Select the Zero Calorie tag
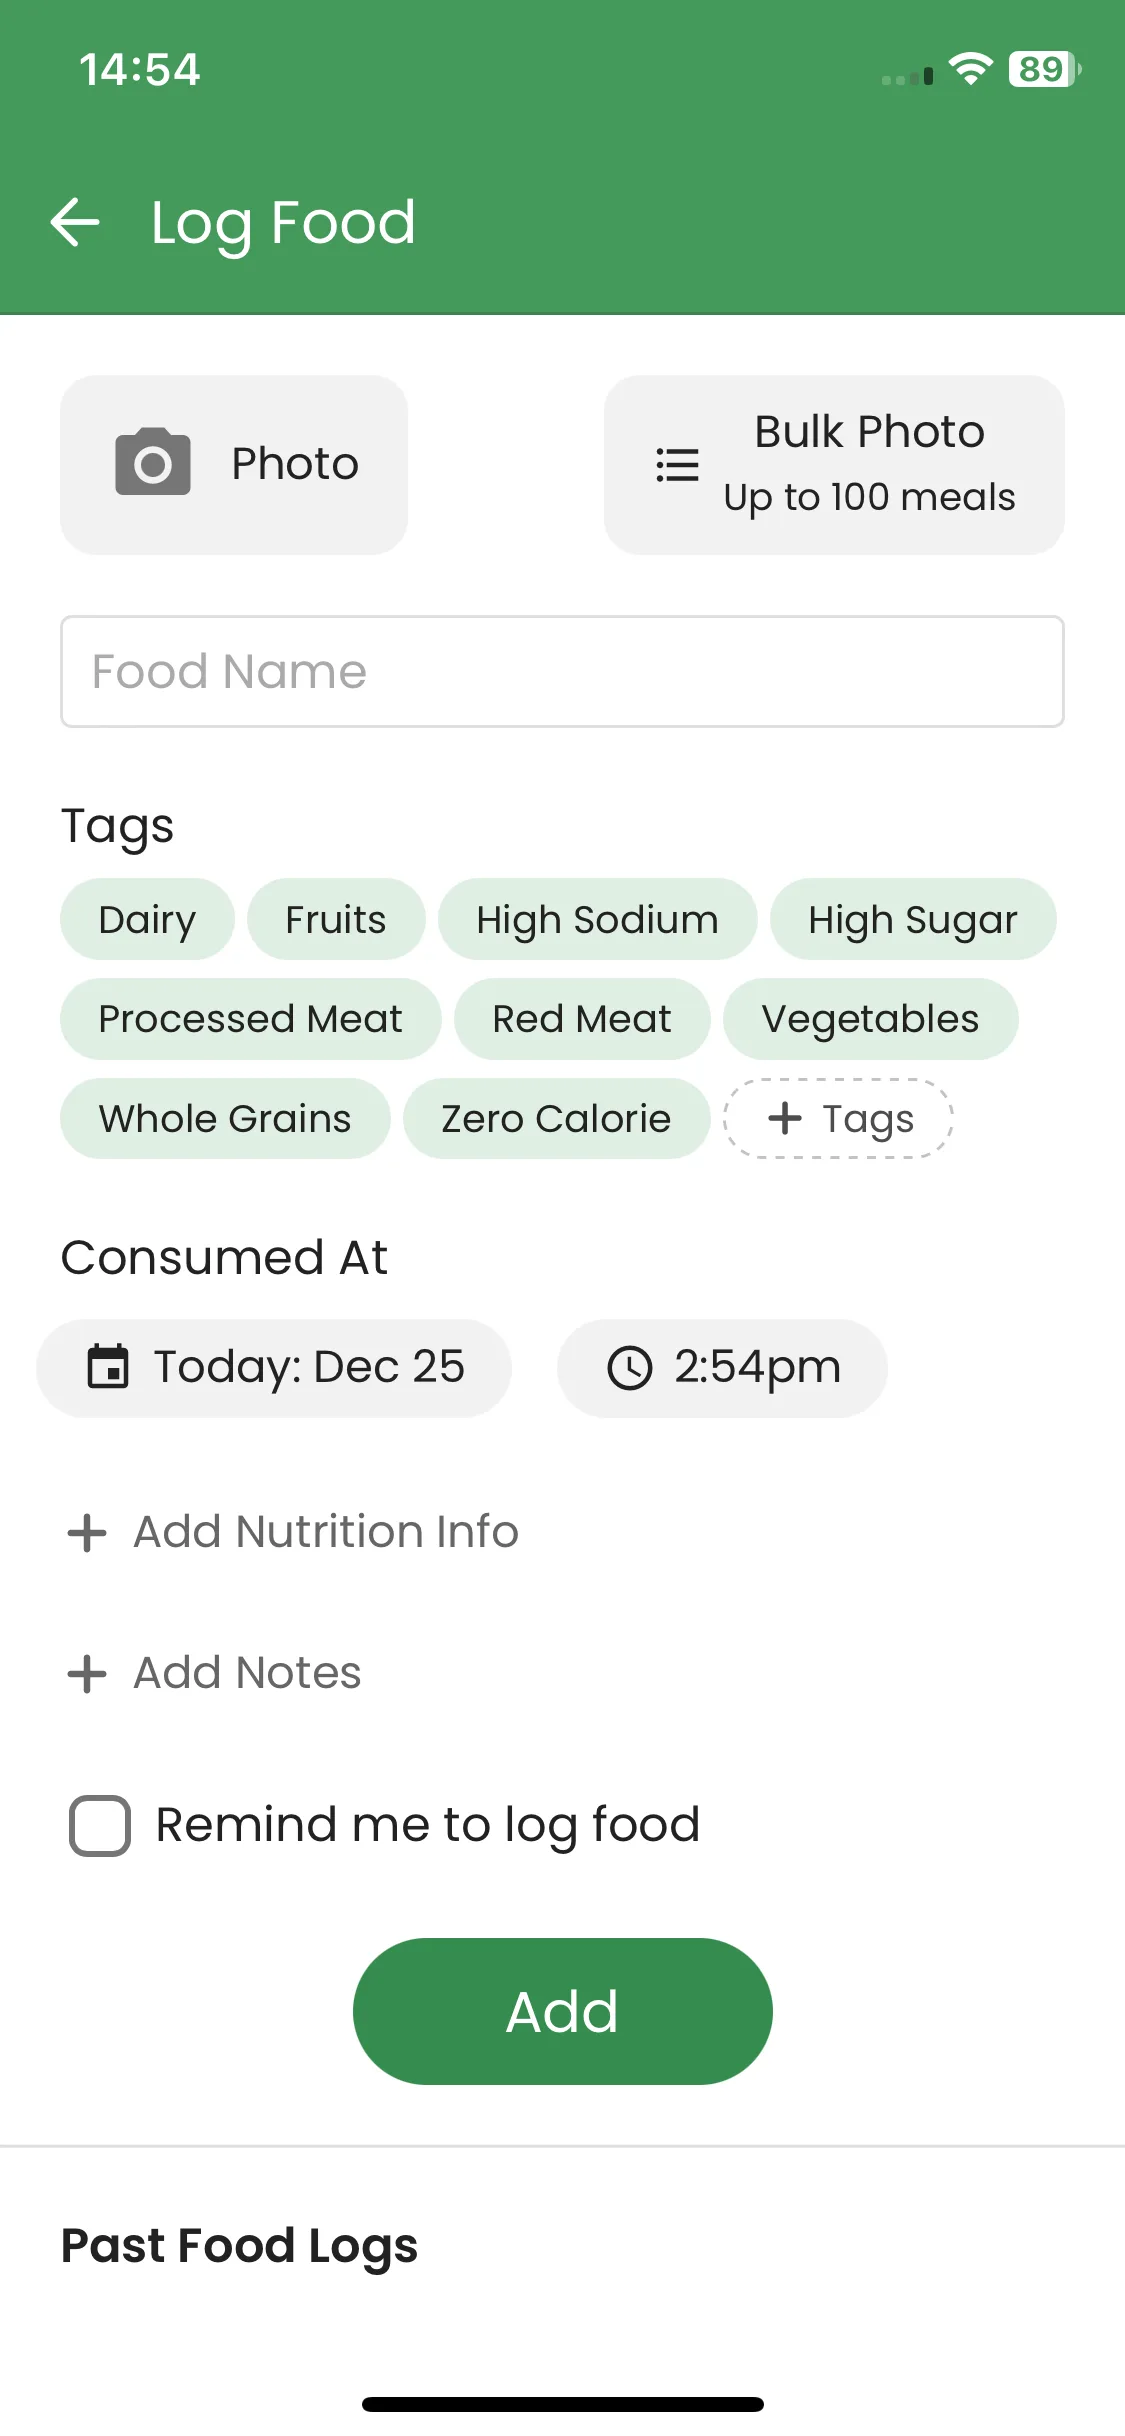 pos(556,1118)
